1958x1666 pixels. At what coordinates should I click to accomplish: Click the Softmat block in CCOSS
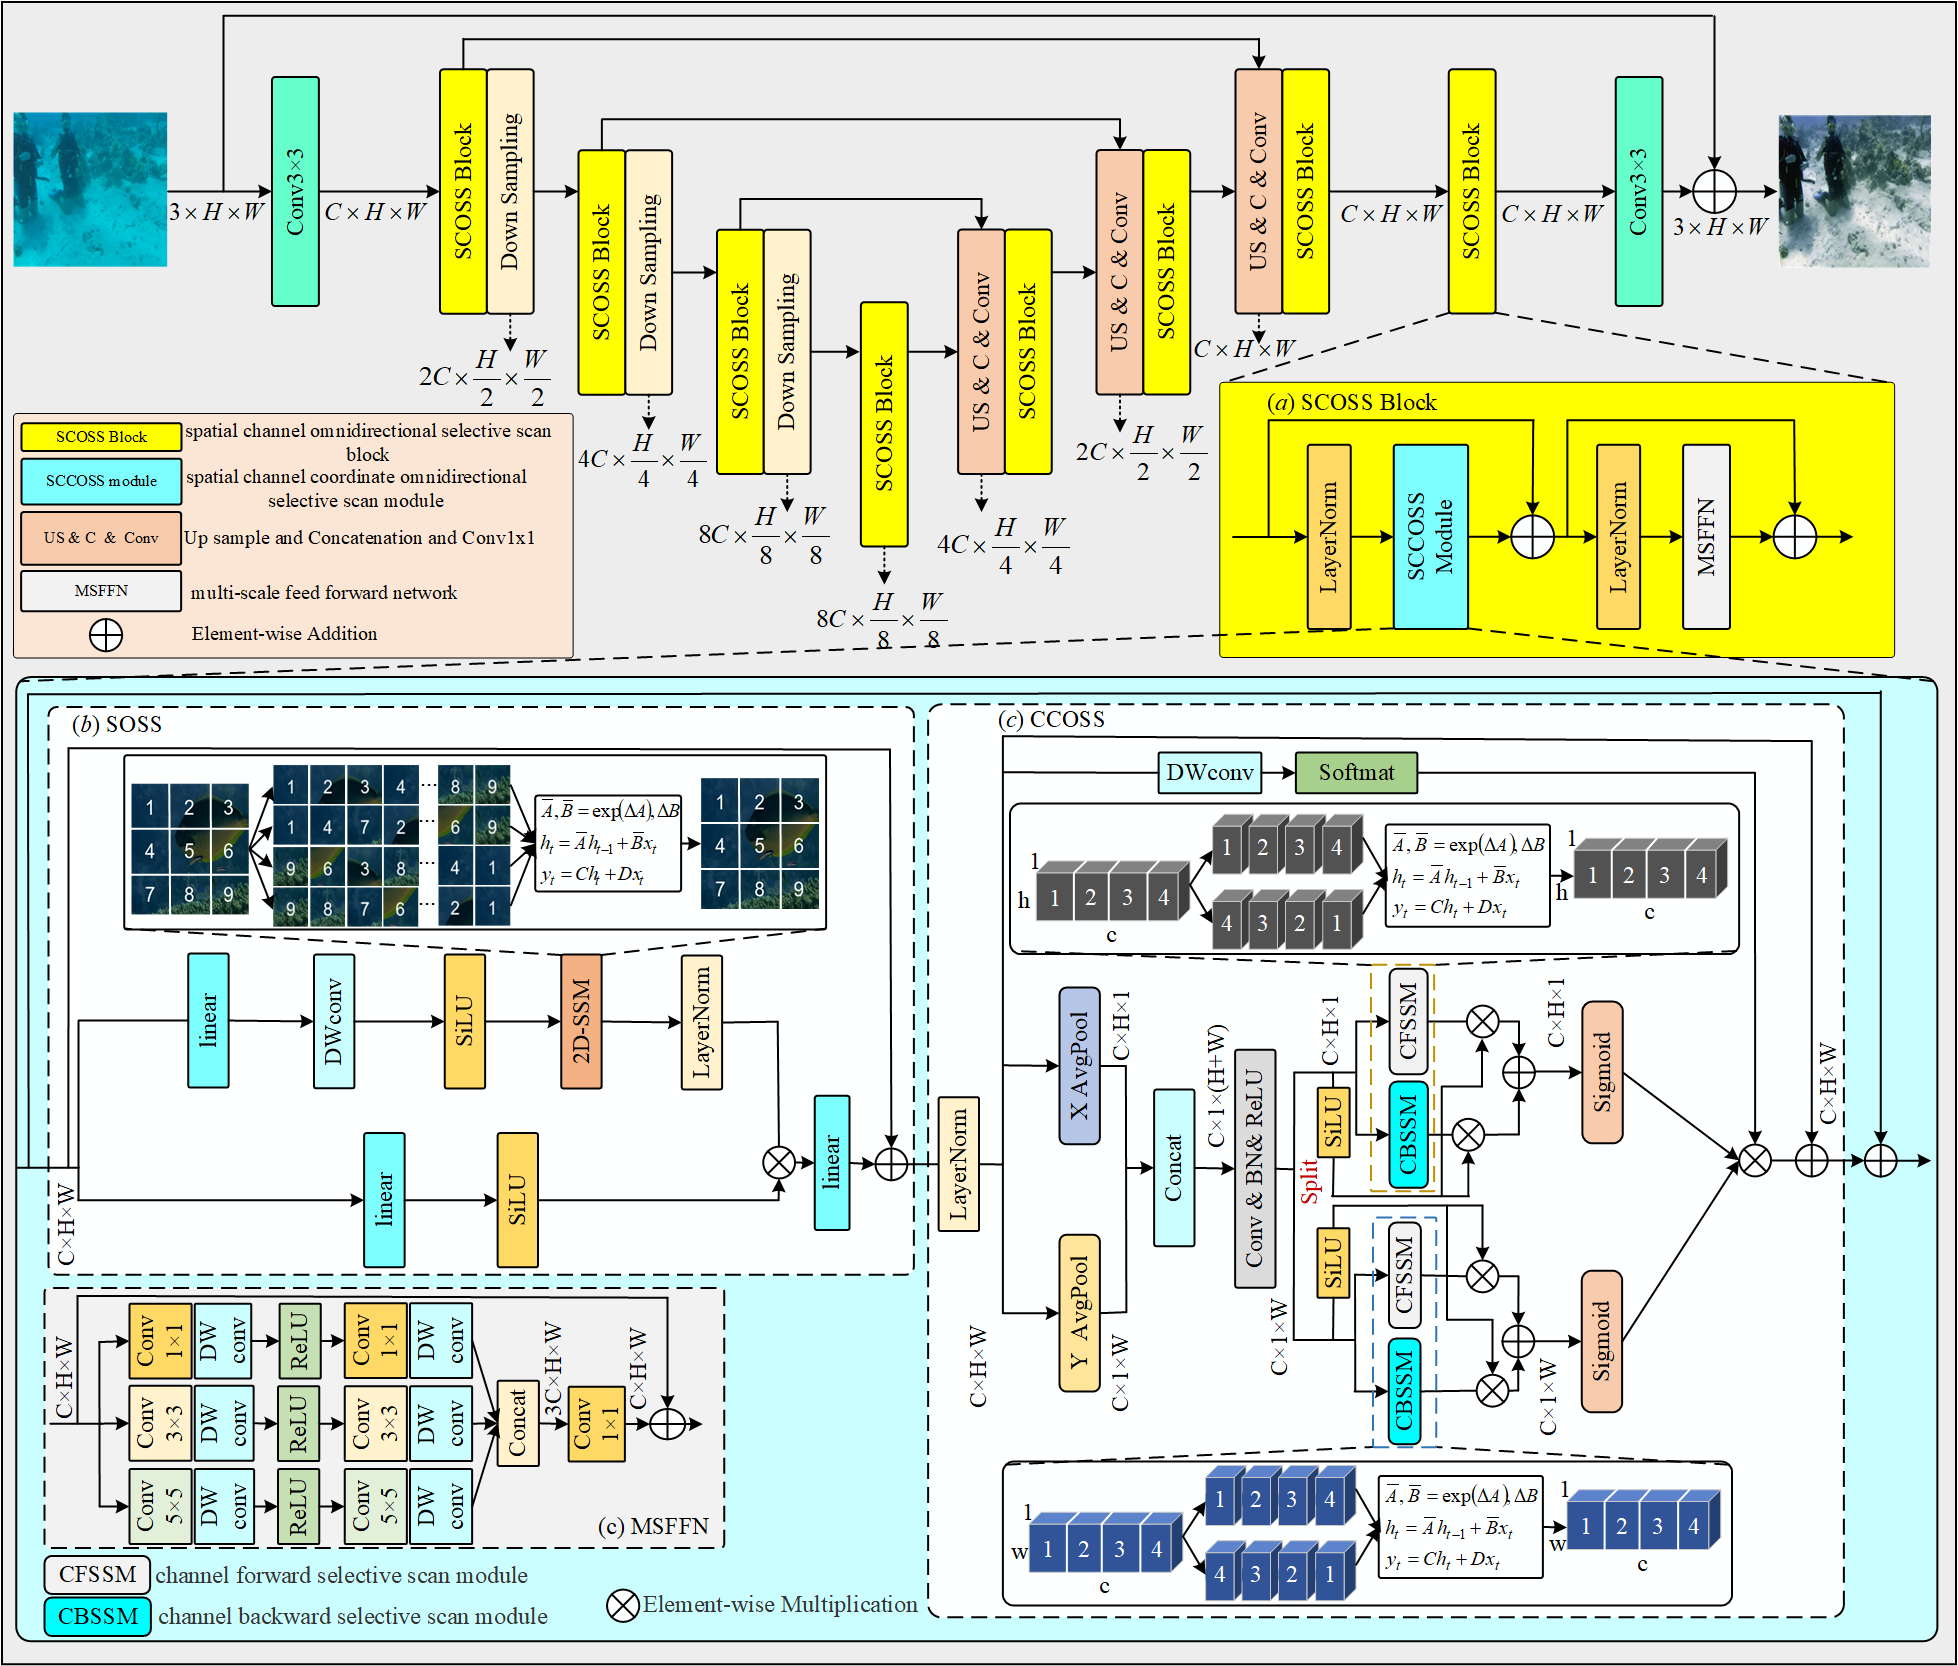pyautogui.click(x=1355, y=772)
